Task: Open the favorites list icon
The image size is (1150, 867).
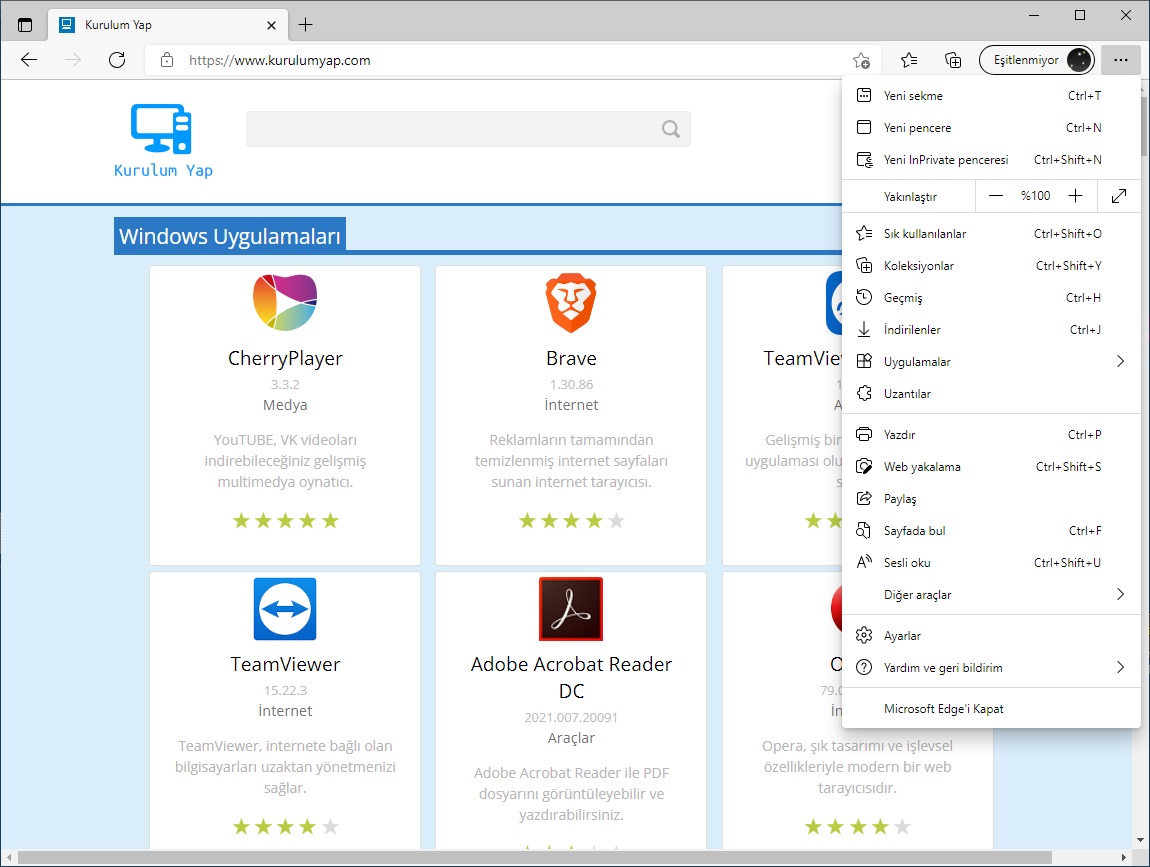Action: point(909,60)
